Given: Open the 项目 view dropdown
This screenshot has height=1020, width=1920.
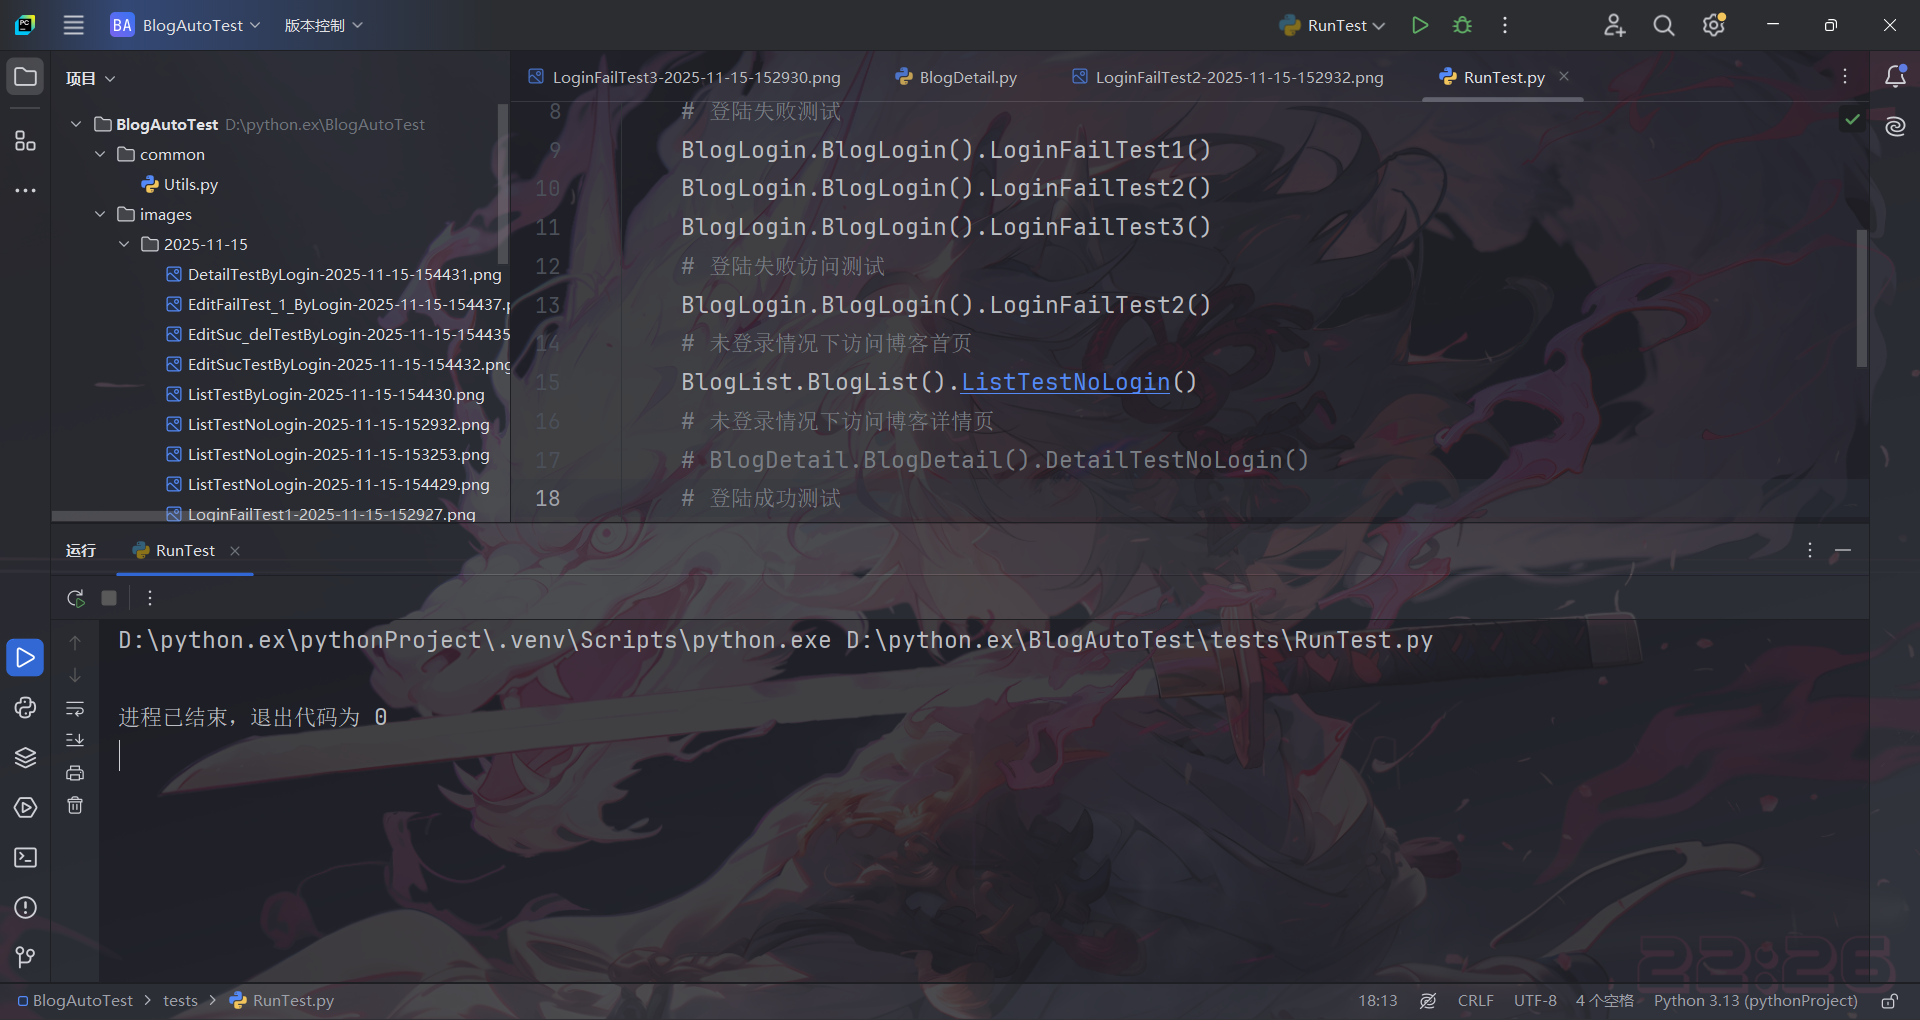Looking at the screenshot, I should coord(91,78).
